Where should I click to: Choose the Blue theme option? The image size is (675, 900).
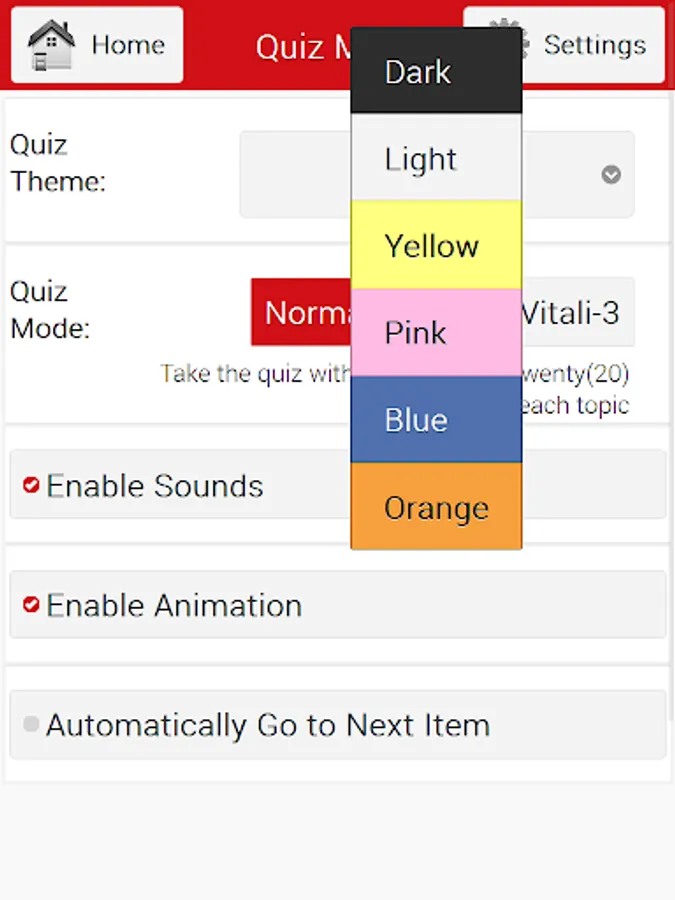tap(436, 420)
